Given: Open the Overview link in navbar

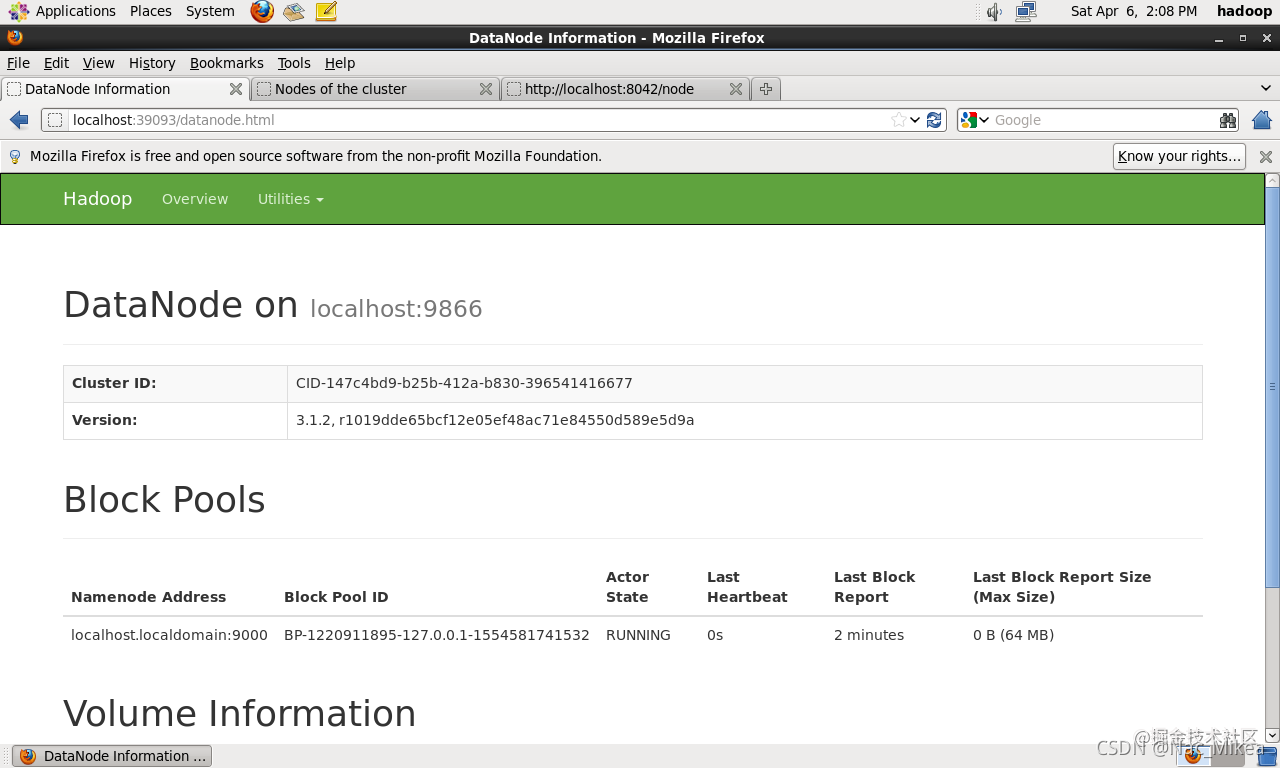Looking at the screenshot, I should [x=195, y=199].
